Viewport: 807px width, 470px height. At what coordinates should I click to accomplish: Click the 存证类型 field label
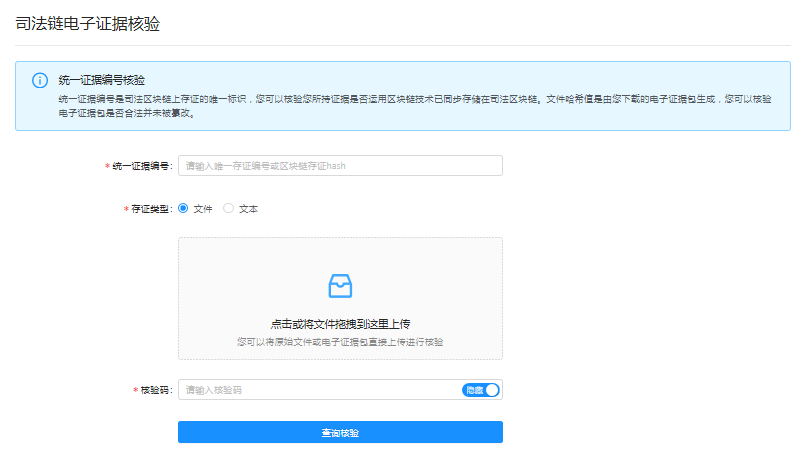(150, 208)
